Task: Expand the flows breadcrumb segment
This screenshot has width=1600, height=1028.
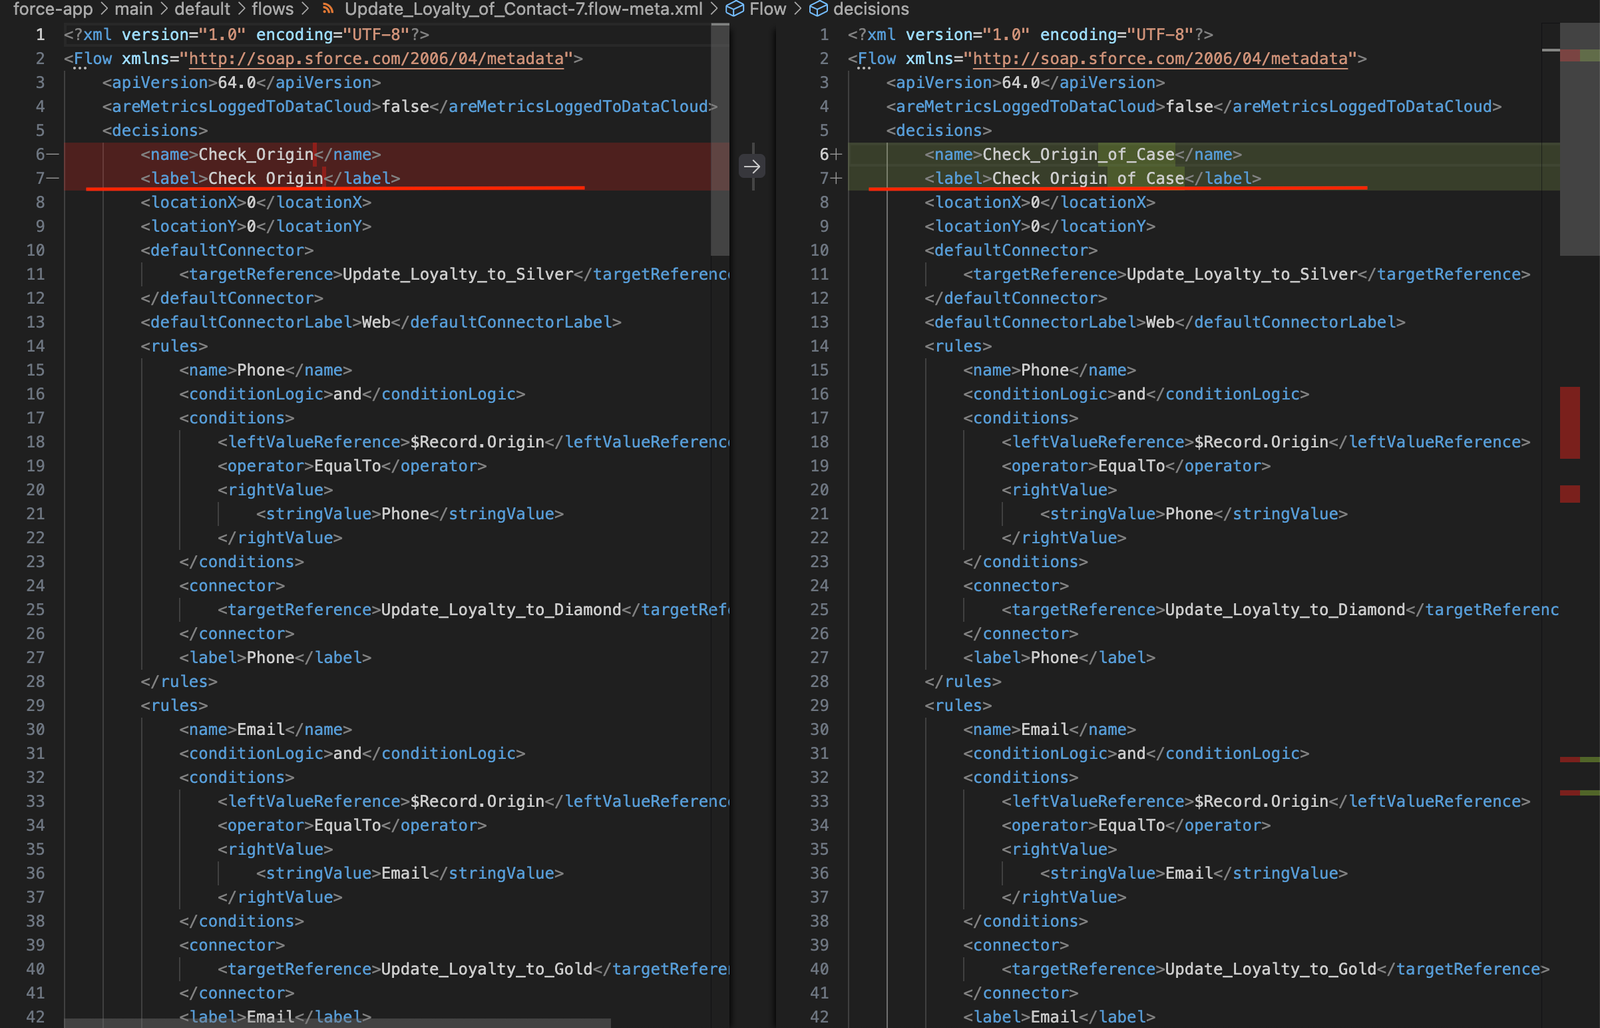Action: point(272,9)
